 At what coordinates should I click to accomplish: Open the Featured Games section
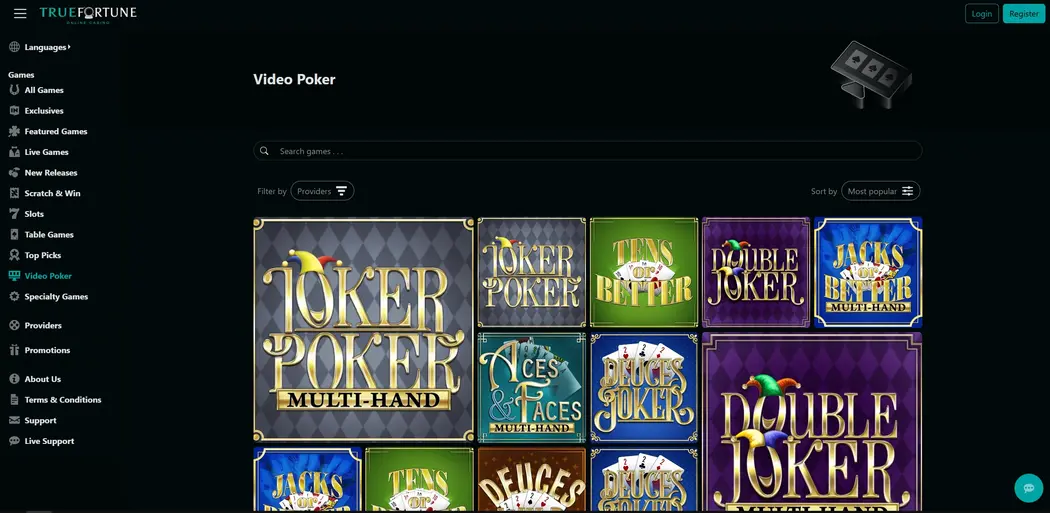tap(56, 131)
